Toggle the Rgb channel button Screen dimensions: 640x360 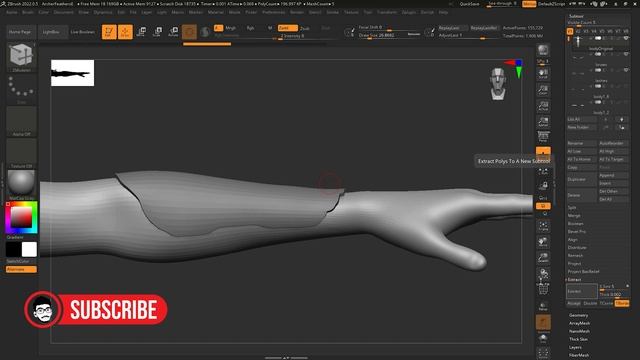click(250, 28)
